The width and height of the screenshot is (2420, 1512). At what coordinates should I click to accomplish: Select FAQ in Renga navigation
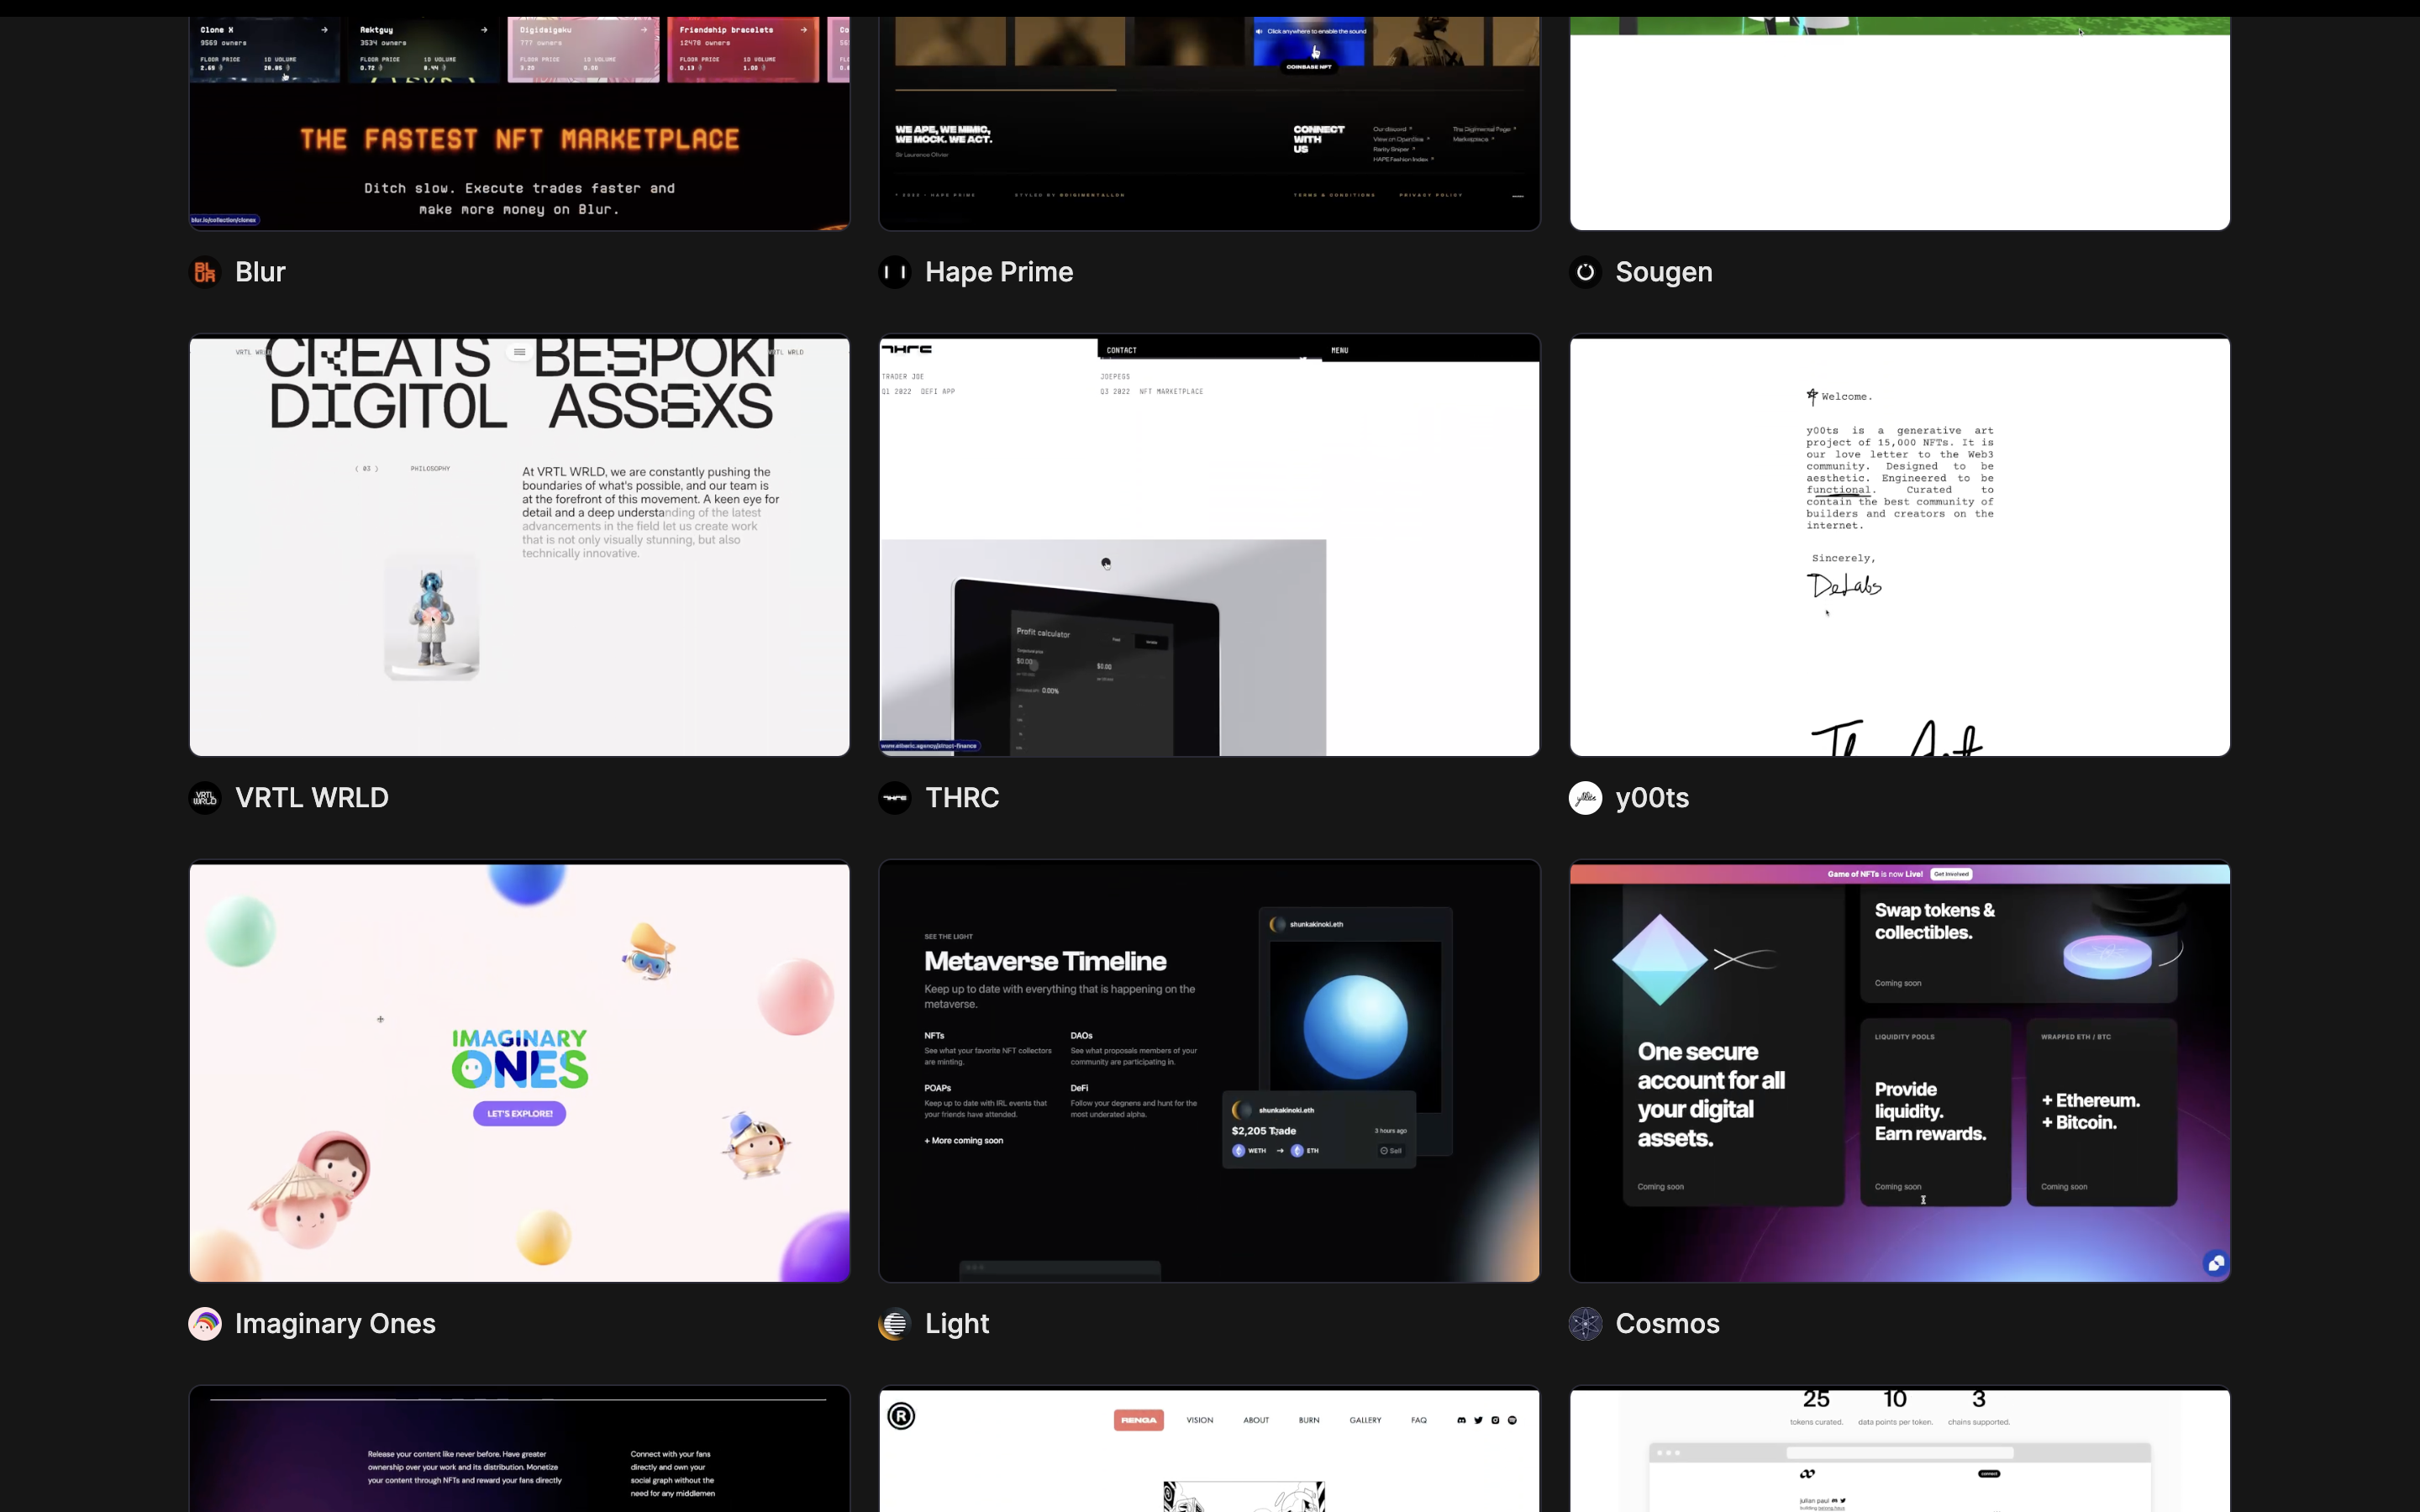tap(1419, 1420)
